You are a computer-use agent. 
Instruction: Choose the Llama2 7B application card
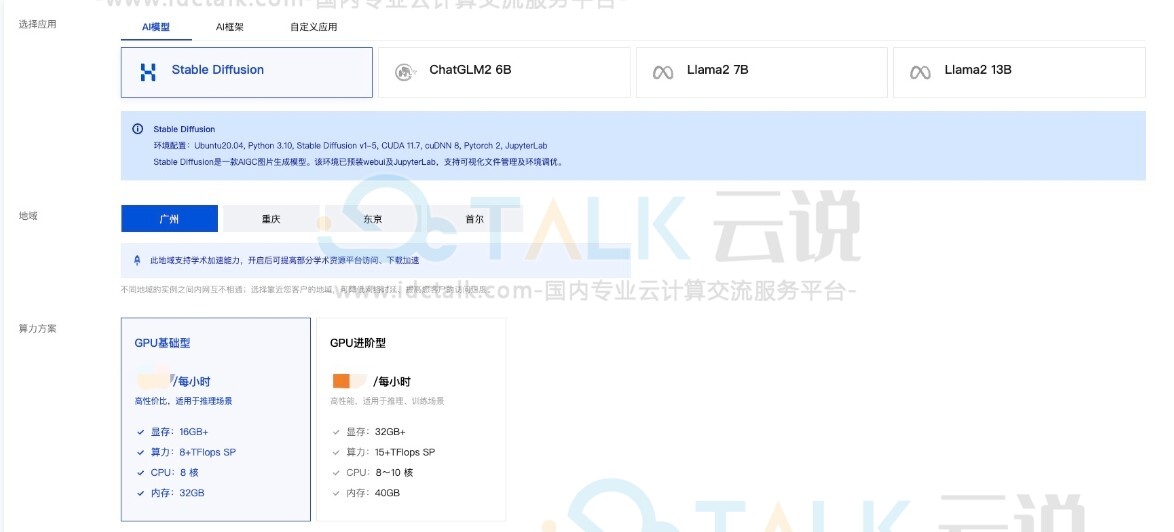click(761, 73)
